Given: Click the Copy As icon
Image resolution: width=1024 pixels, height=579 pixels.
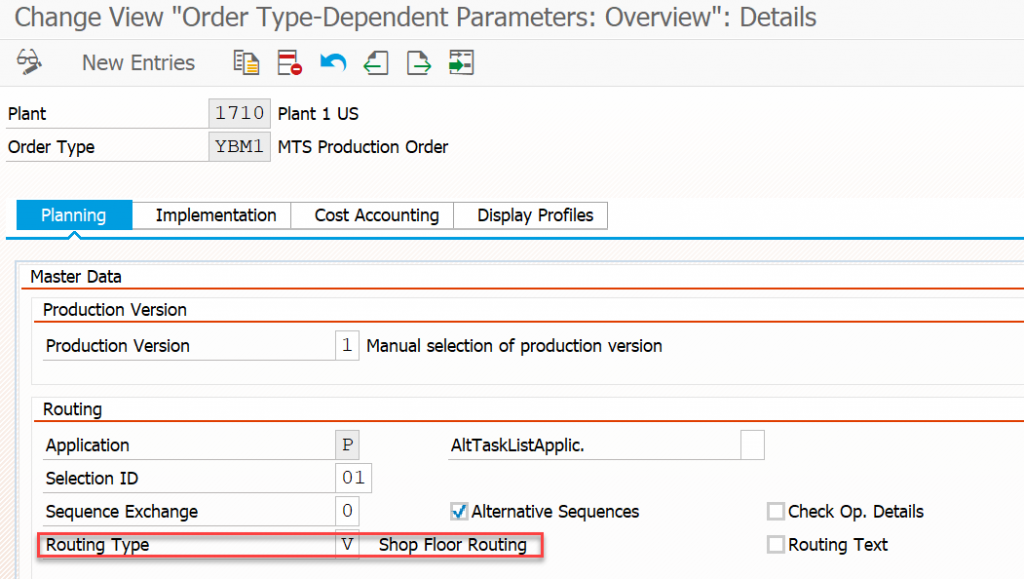Looking at the screenshot, I should [x=246, y=63].
